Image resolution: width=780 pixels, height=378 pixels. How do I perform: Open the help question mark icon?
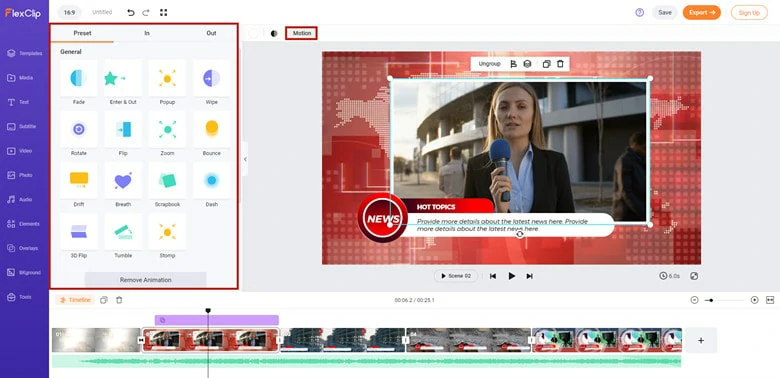(639, 12)
